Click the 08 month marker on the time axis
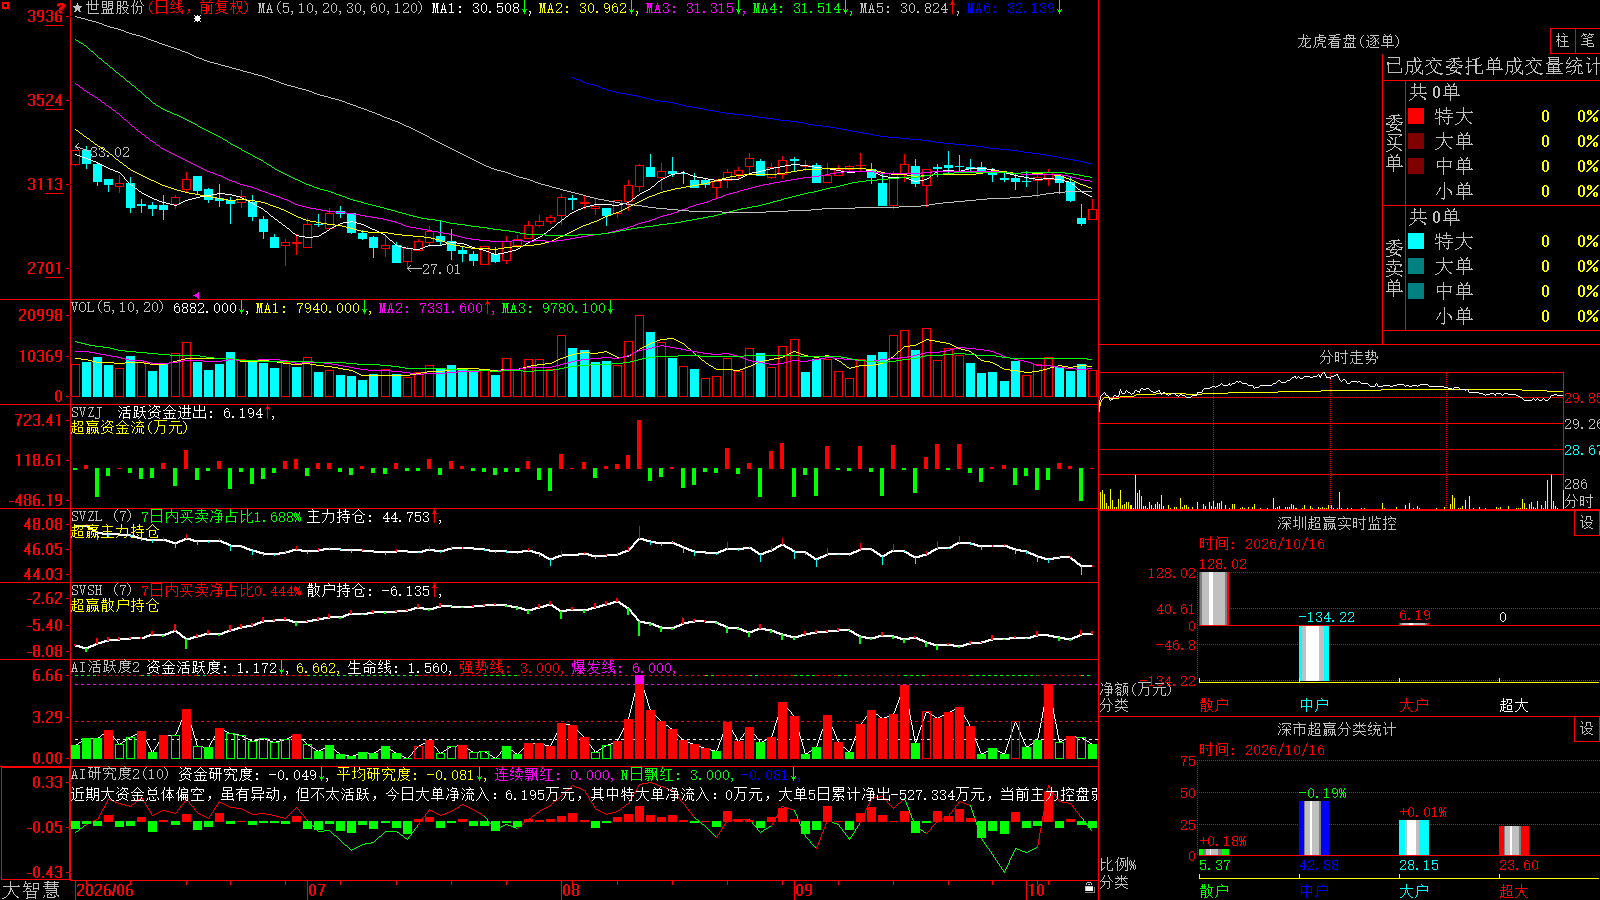 (571, 890)
